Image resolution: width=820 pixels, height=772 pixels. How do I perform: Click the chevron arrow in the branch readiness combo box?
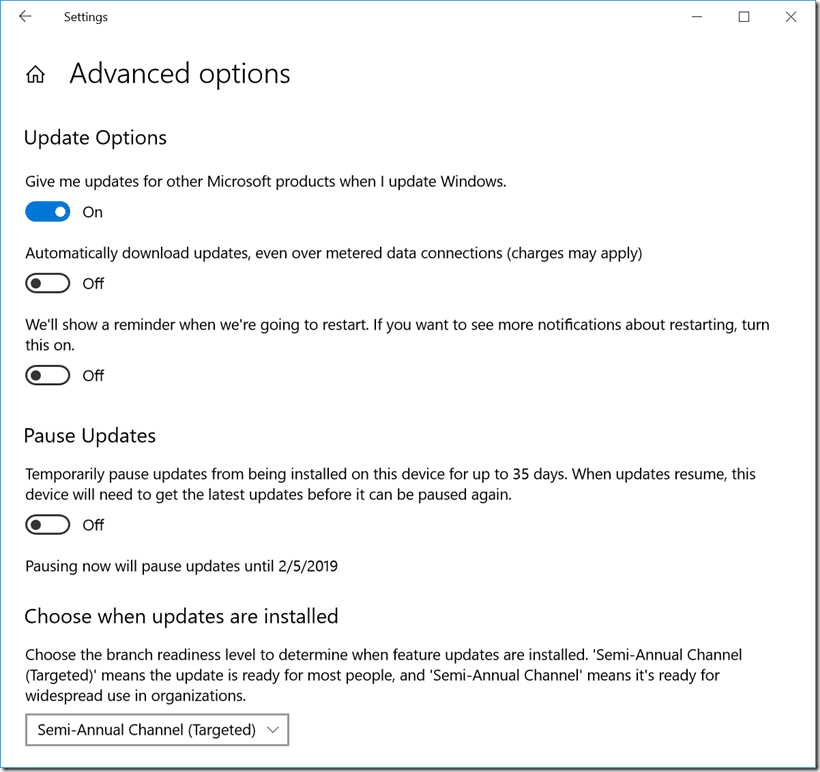tap(272, 730)
